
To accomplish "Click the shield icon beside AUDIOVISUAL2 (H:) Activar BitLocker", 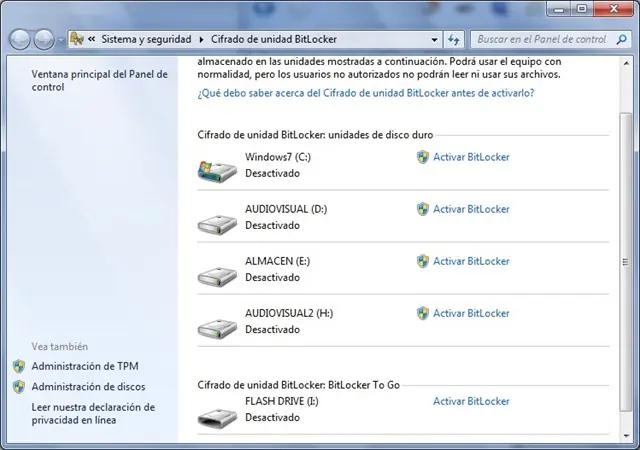I will tap(423, 313).
